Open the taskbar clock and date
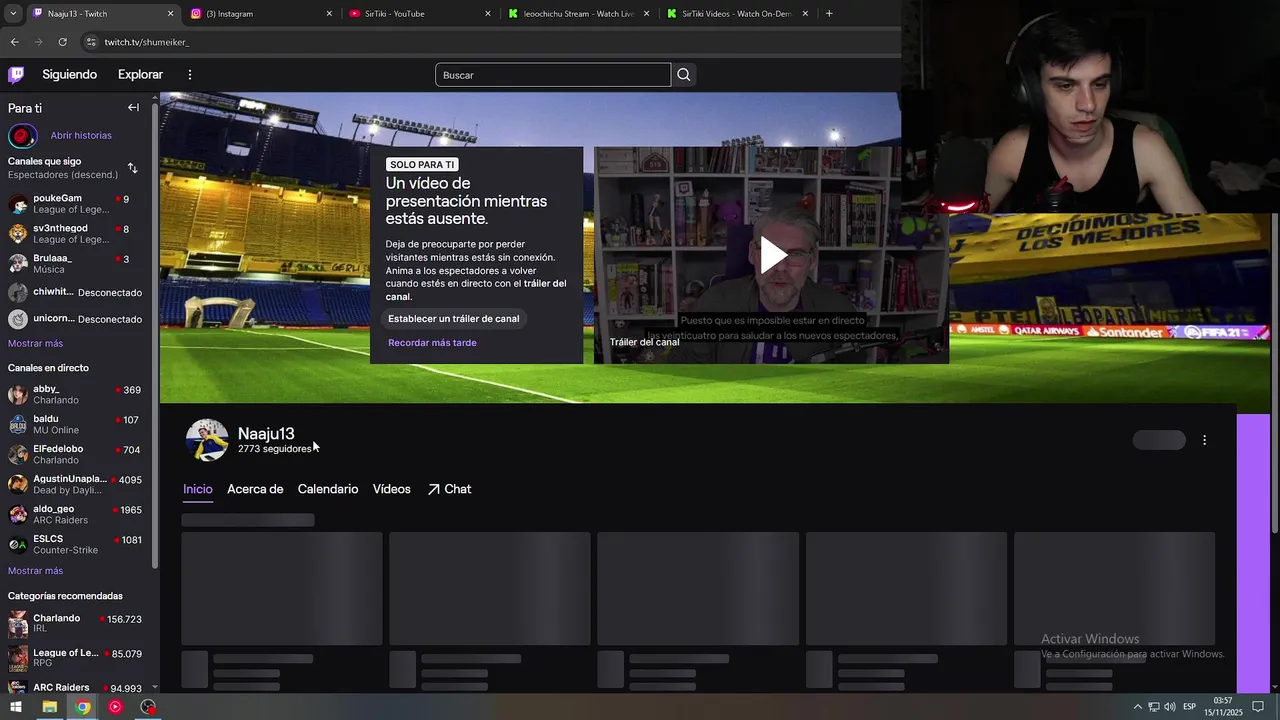The image size is (1280, 720). pyautogui.click(x=1222, y=706)
